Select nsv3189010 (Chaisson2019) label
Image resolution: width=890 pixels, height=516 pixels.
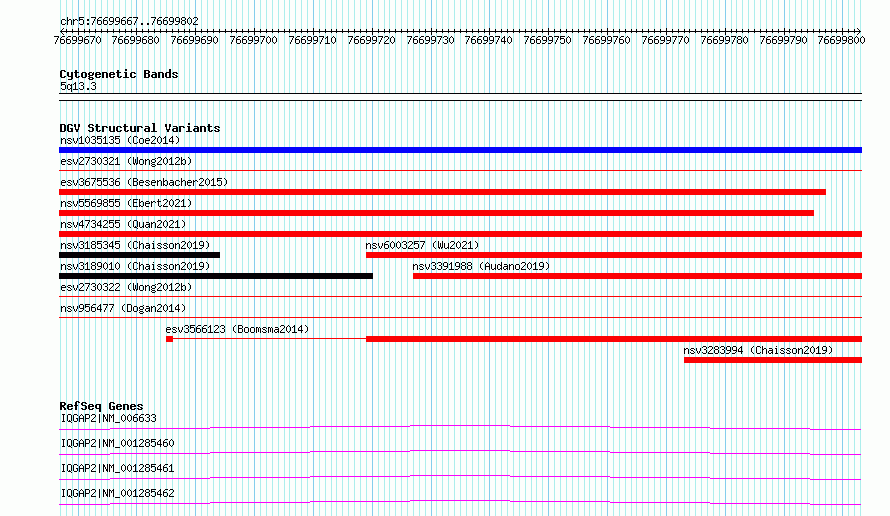pos(135,266)
